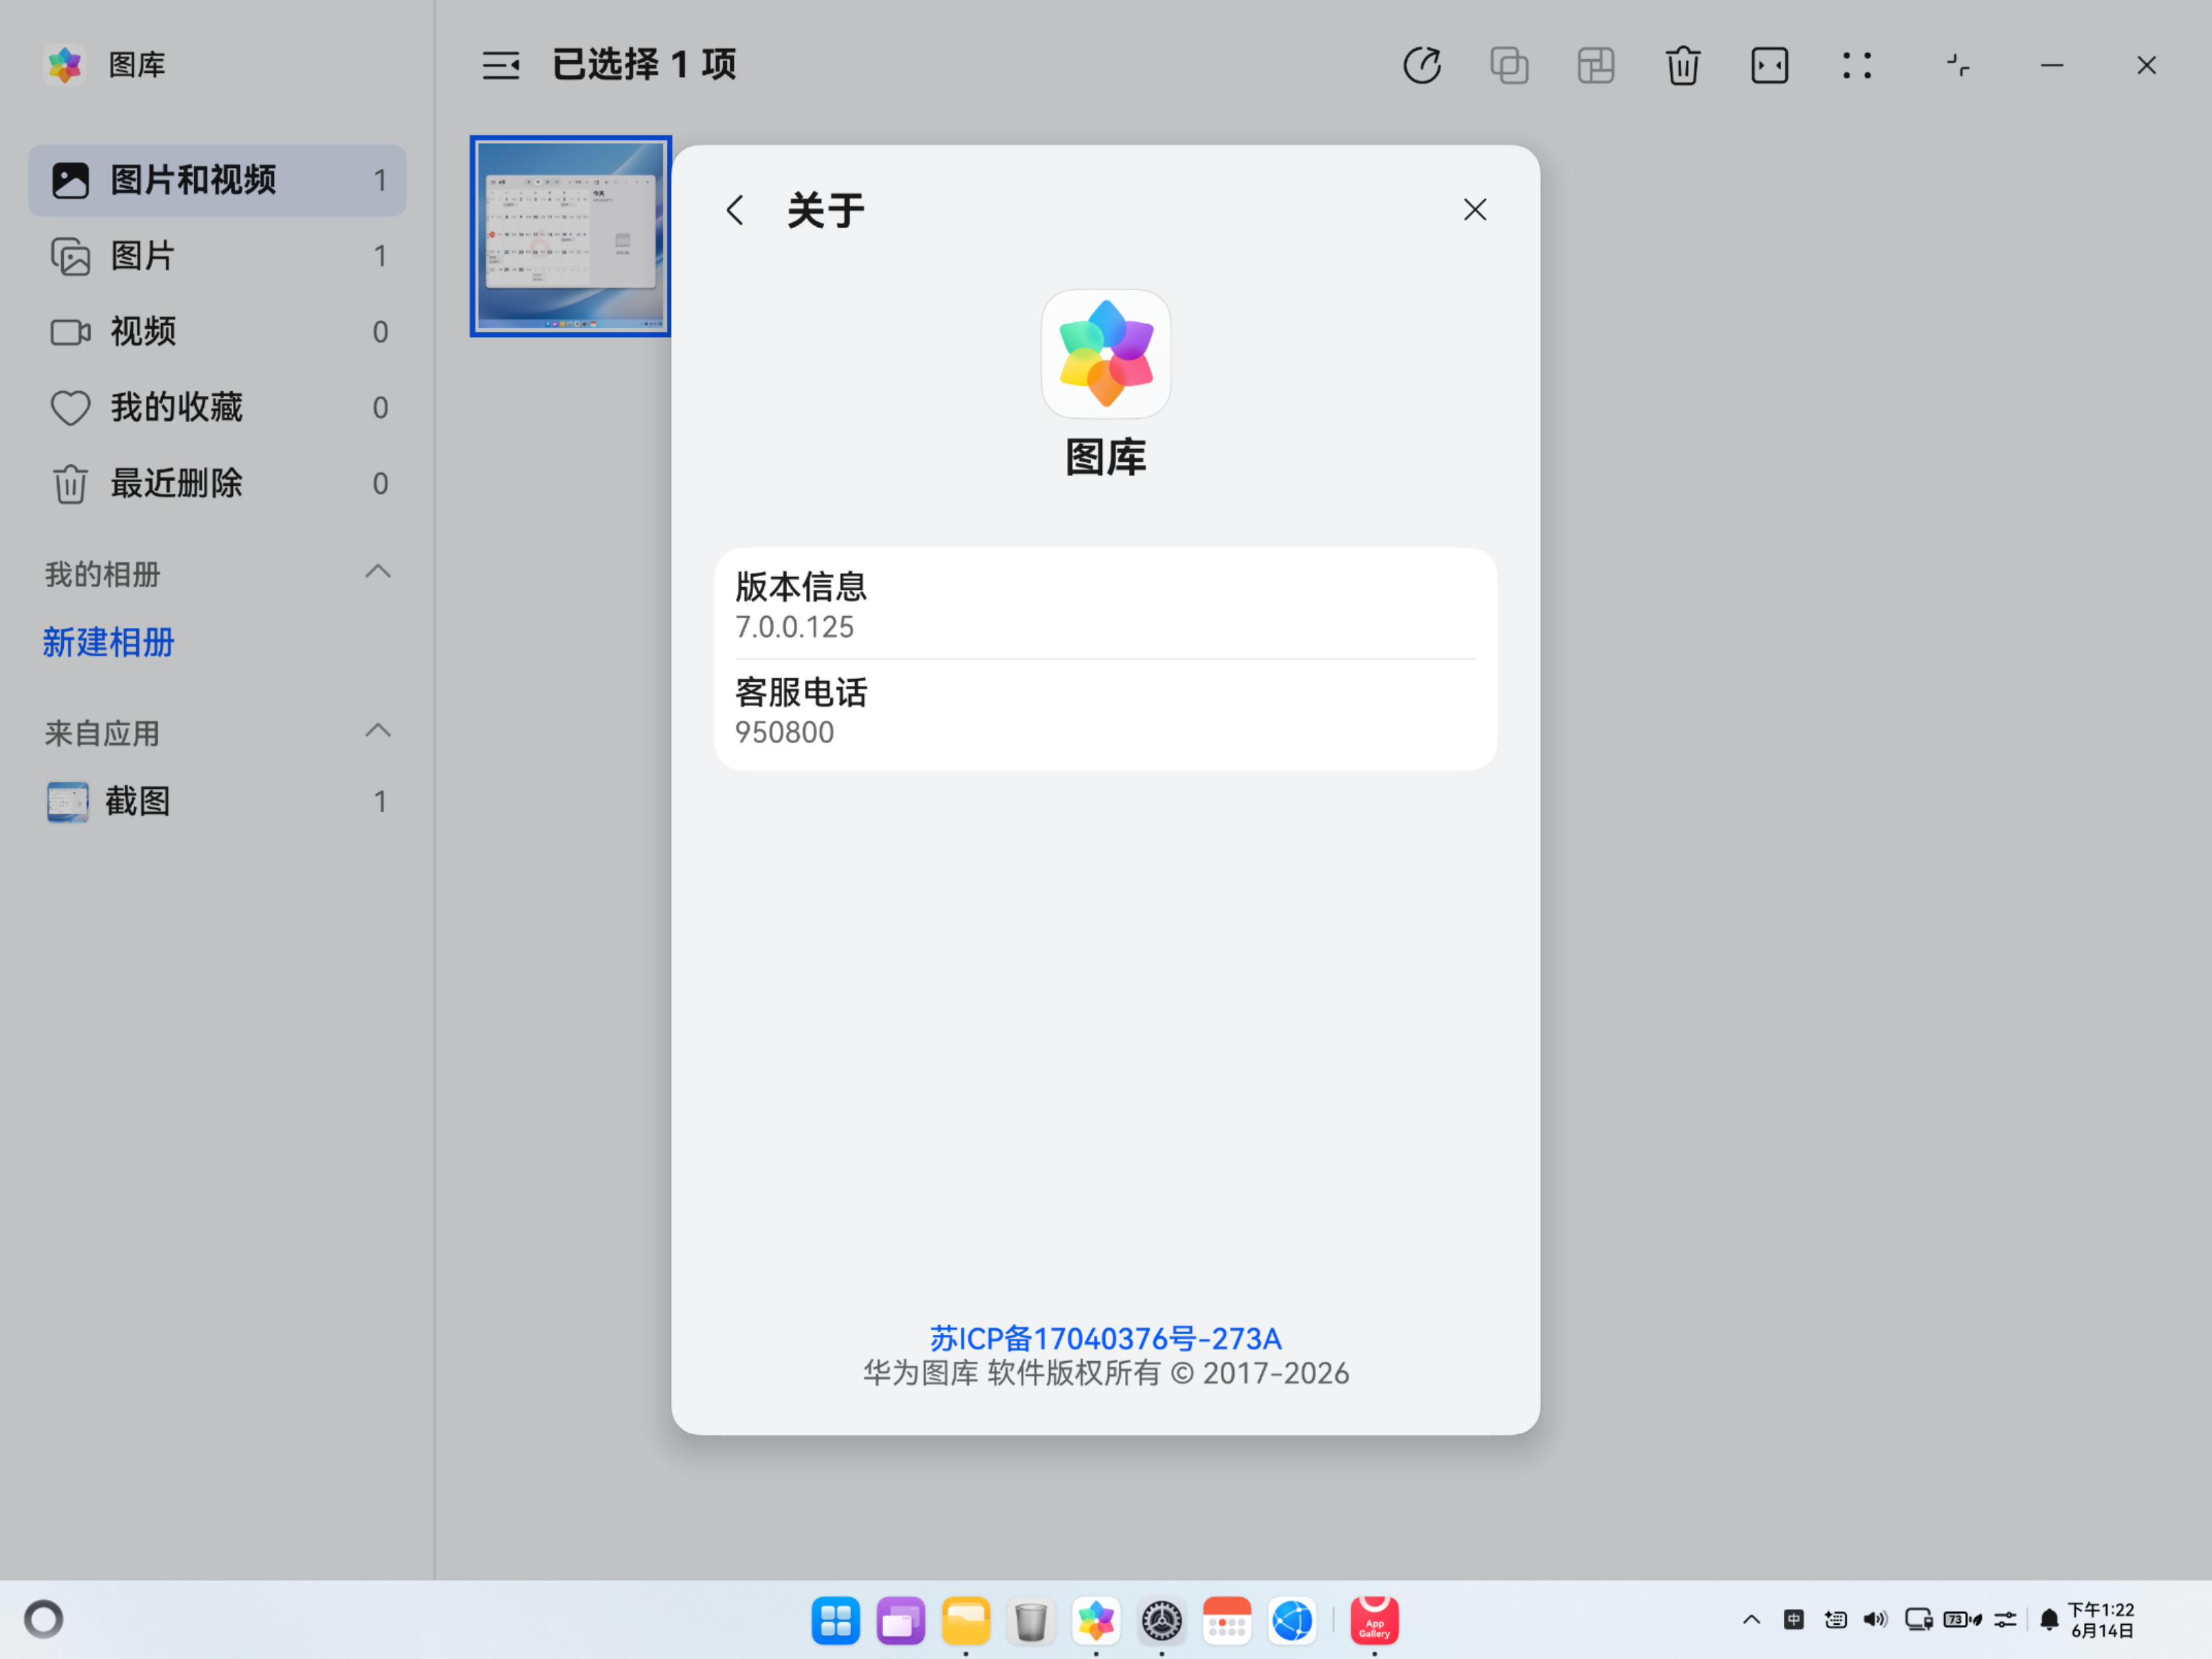Click the collage grid toolbar icon
2212x1659 pixels.
coord(1596,66)
